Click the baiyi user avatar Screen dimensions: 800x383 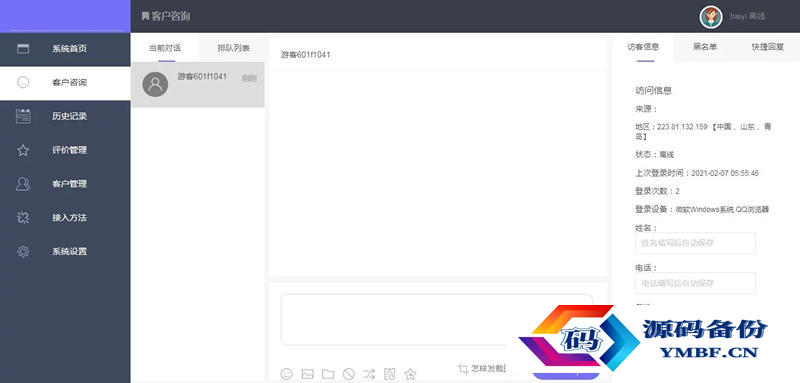711,17
